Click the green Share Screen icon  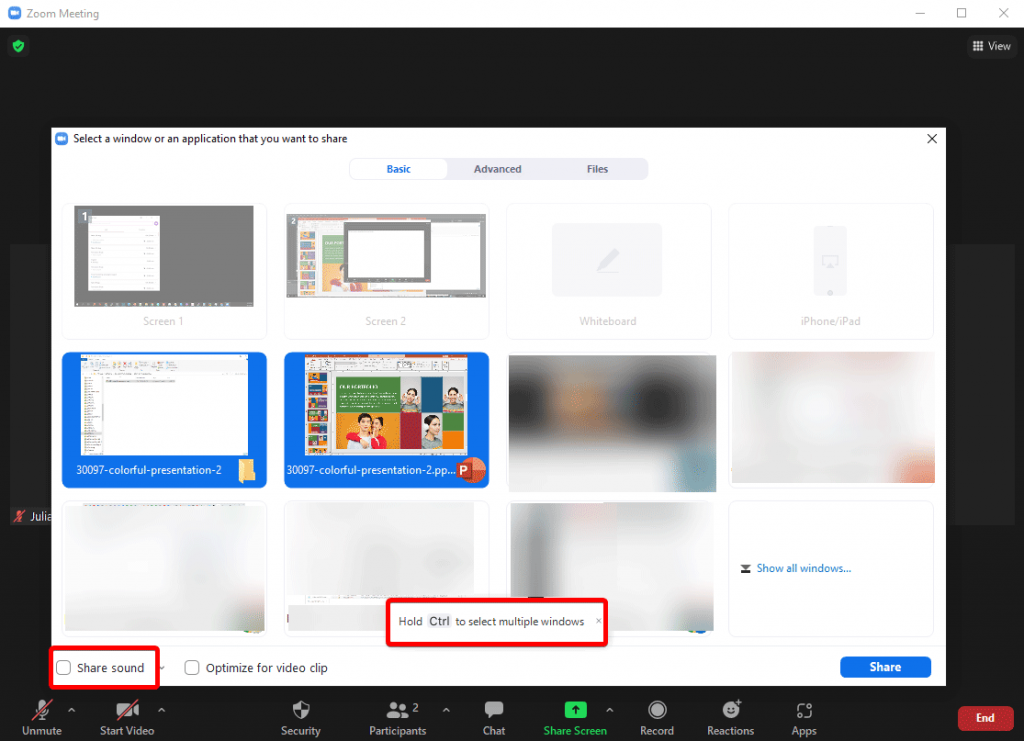[574, 710]
